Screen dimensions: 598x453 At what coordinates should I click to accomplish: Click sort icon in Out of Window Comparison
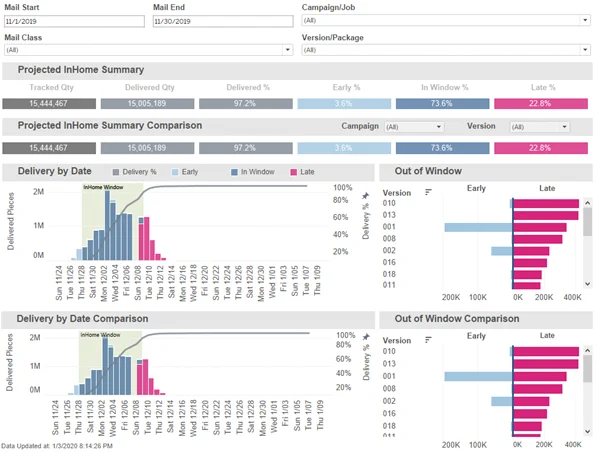coord(428,339)
